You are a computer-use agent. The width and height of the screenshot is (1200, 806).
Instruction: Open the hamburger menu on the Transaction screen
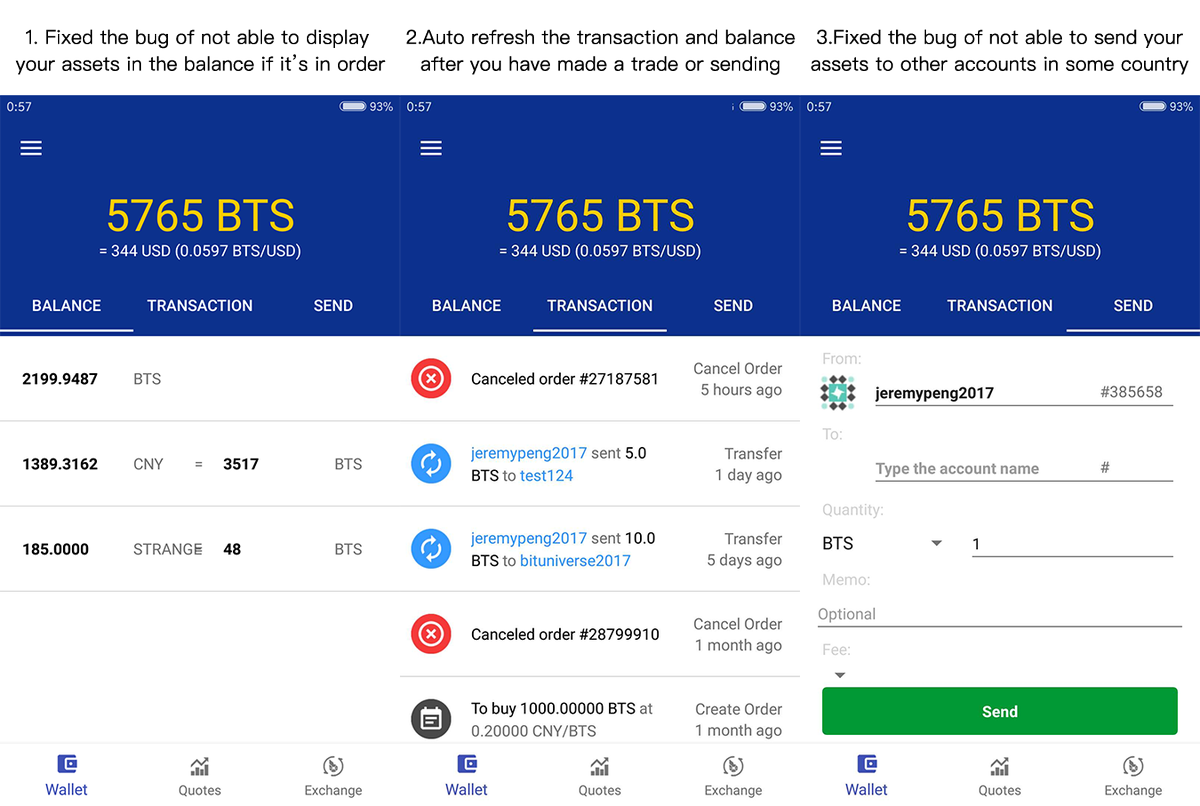click(431, 148)
